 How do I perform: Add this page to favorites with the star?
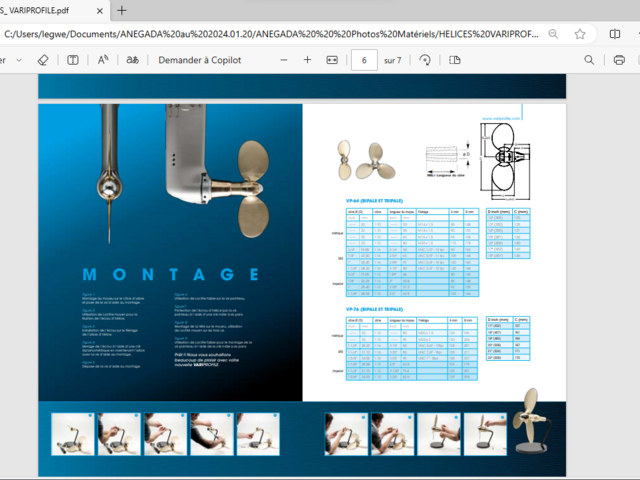pos(580,34)
